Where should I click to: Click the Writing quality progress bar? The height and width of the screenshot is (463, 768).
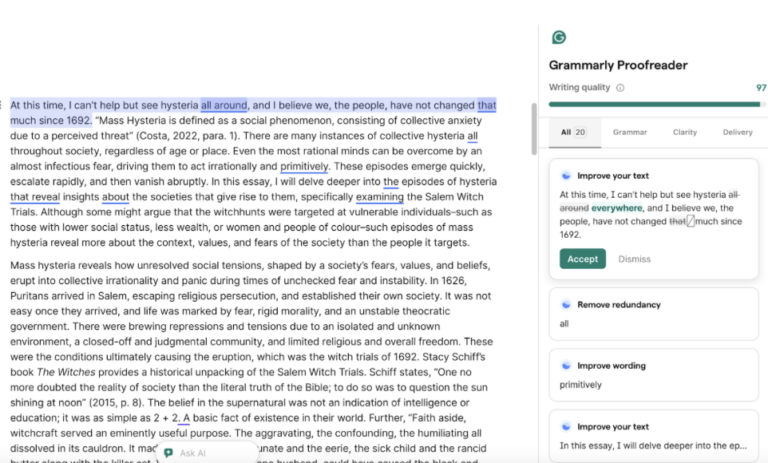(657, 104)
